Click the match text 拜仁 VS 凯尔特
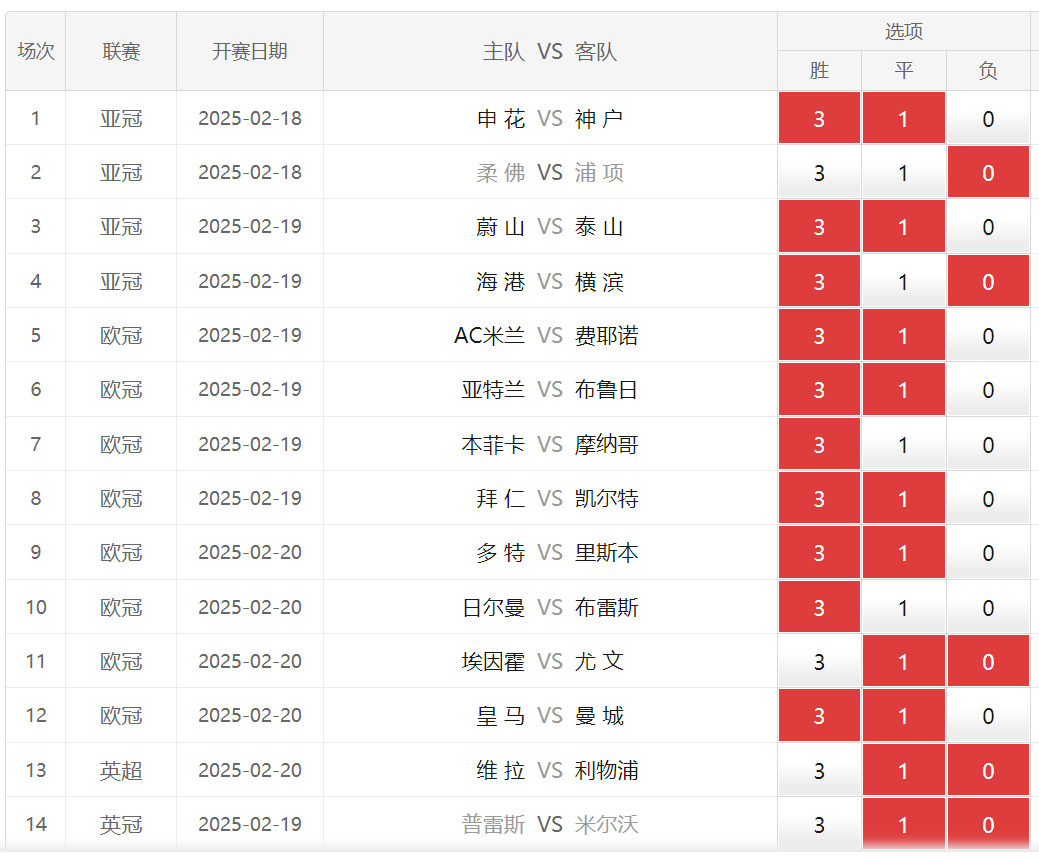 pos(557,499)
